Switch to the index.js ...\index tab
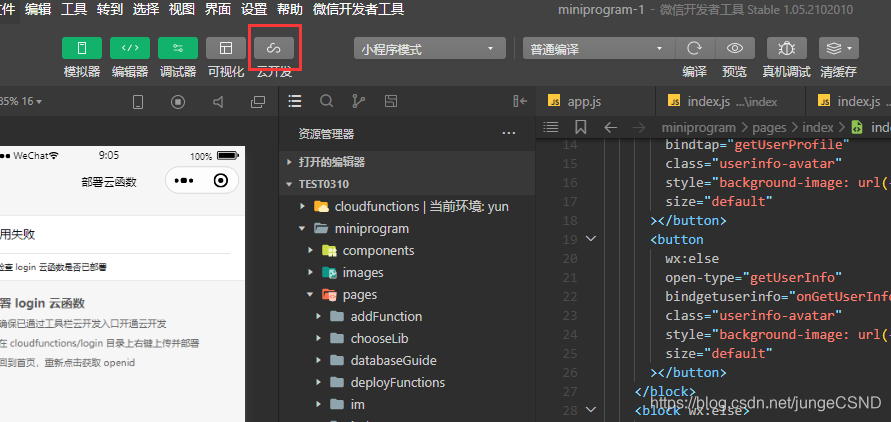Viewport: 891px width, 422px height. [x=730, y=102]
